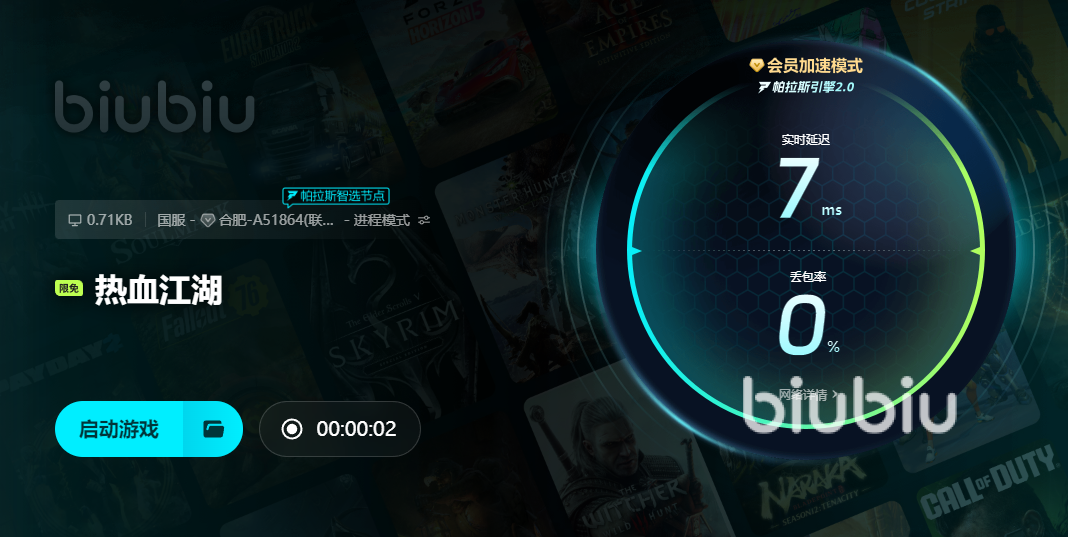
Task: Click the 启动游戏 button
Action: pos(119,429)
